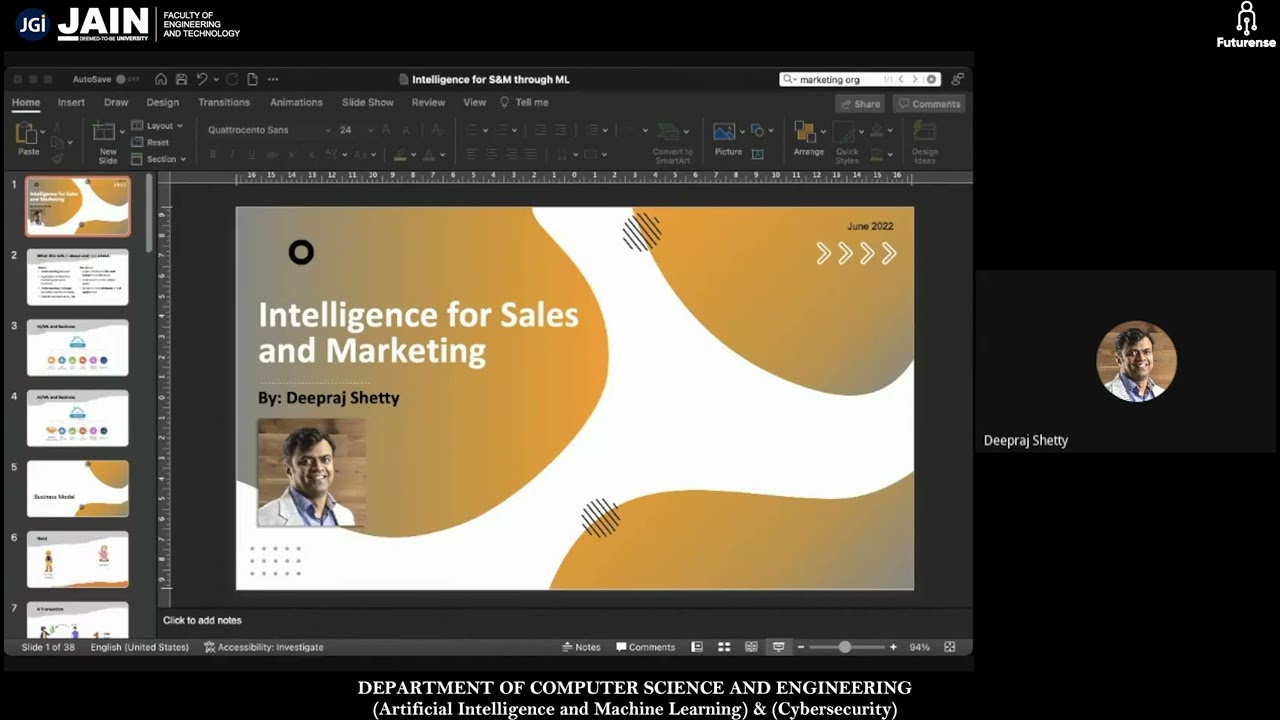Toggle the Notes pane button
This screenshot has height=720, width=1280.
click(x=581, y=647)
